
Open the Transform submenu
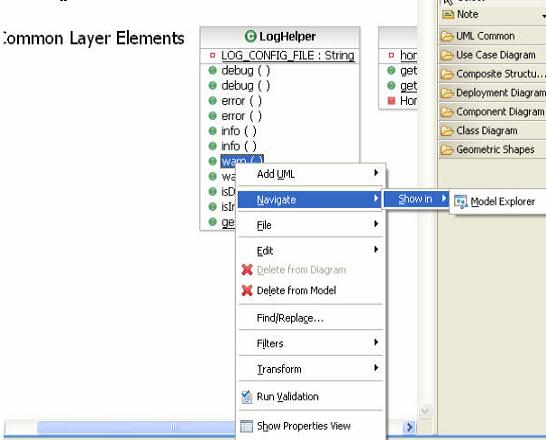pos(311,369)
